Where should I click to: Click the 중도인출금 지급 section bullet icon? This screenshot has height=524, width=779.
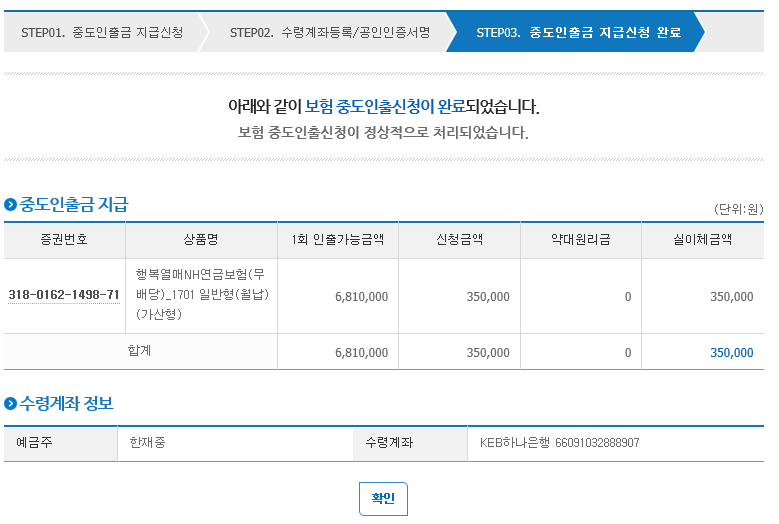pos(11,205)
